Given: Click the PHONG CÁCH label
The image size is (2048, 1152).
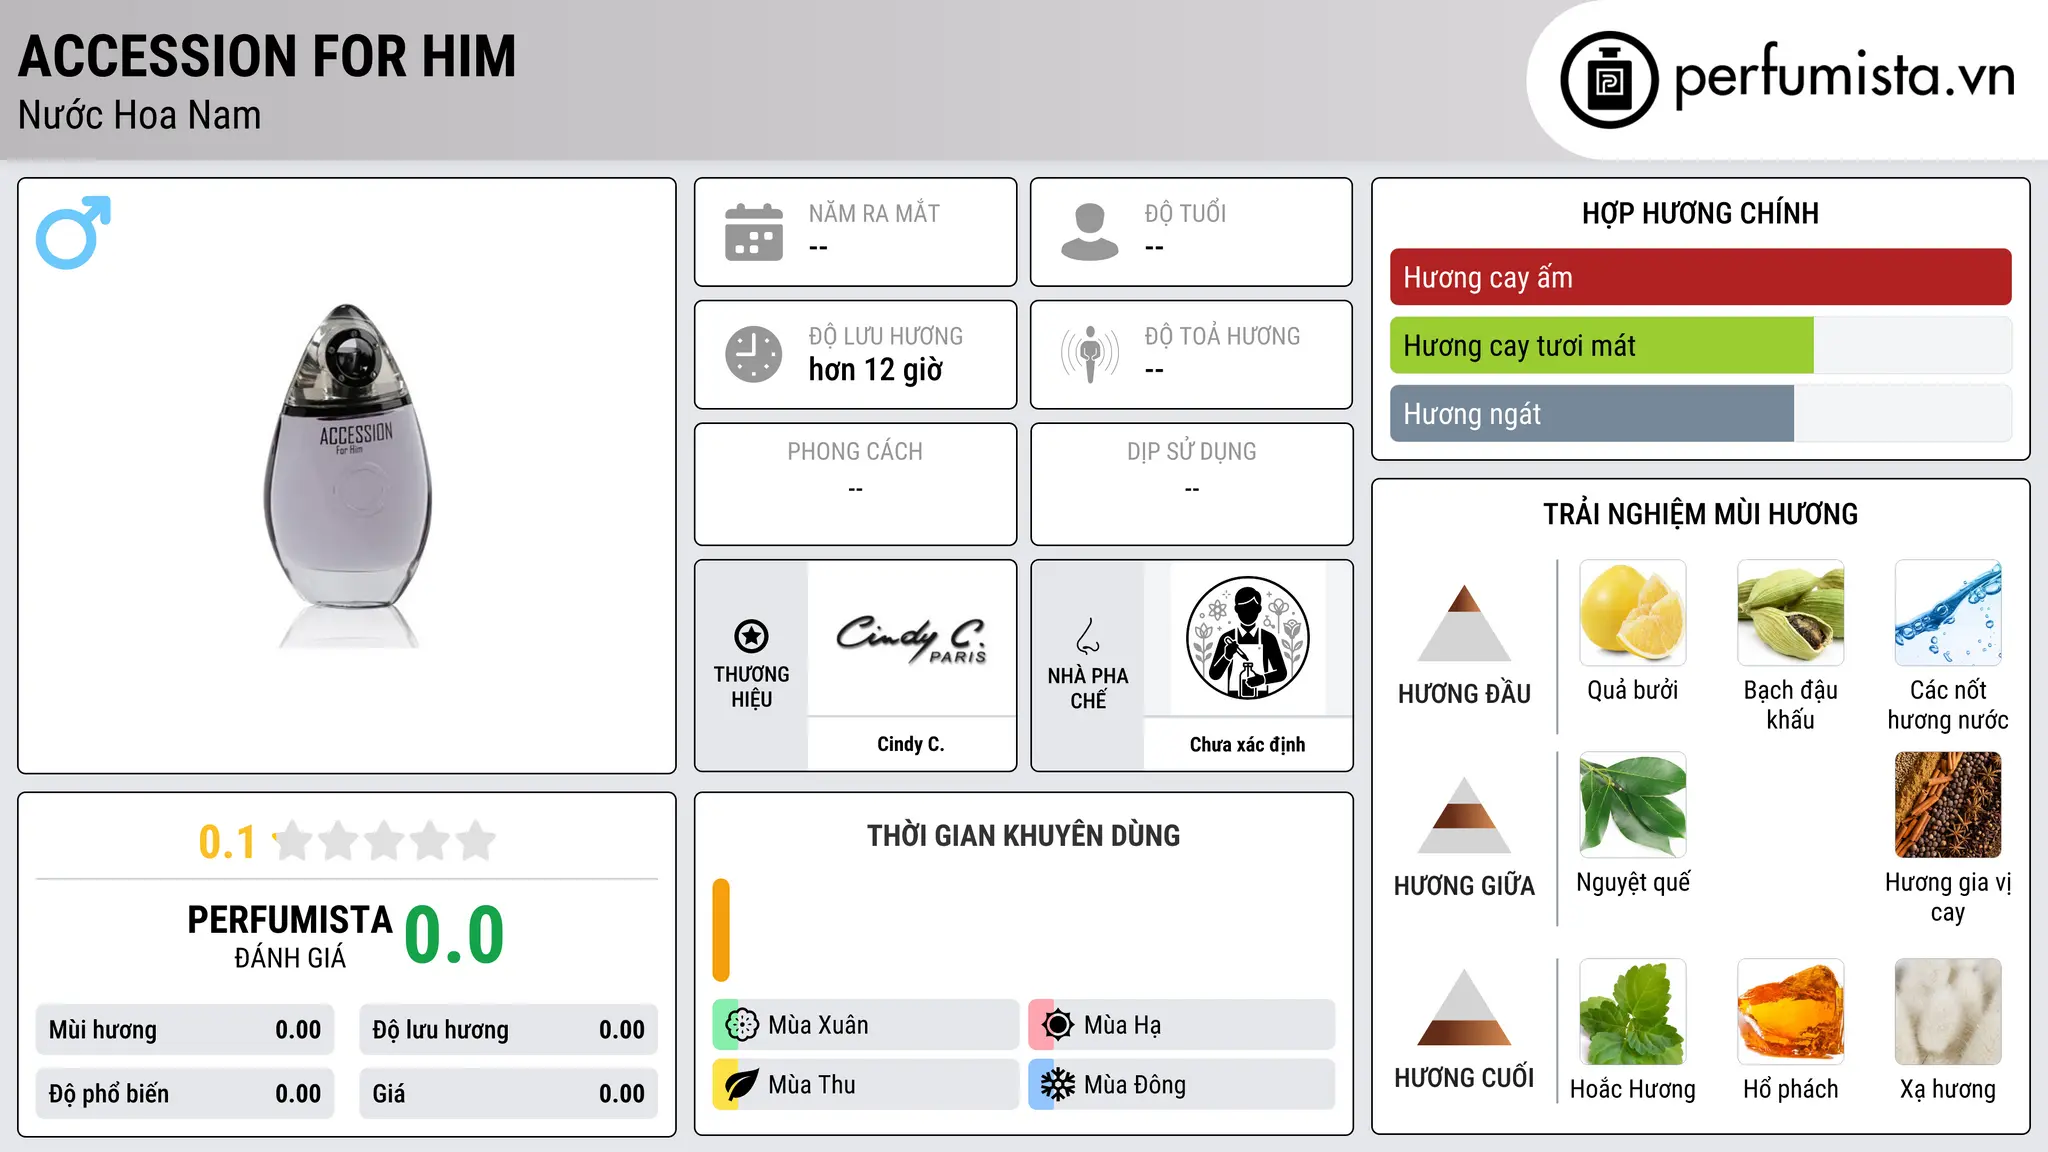Looking at the screenshot, I should coord(855,452).
